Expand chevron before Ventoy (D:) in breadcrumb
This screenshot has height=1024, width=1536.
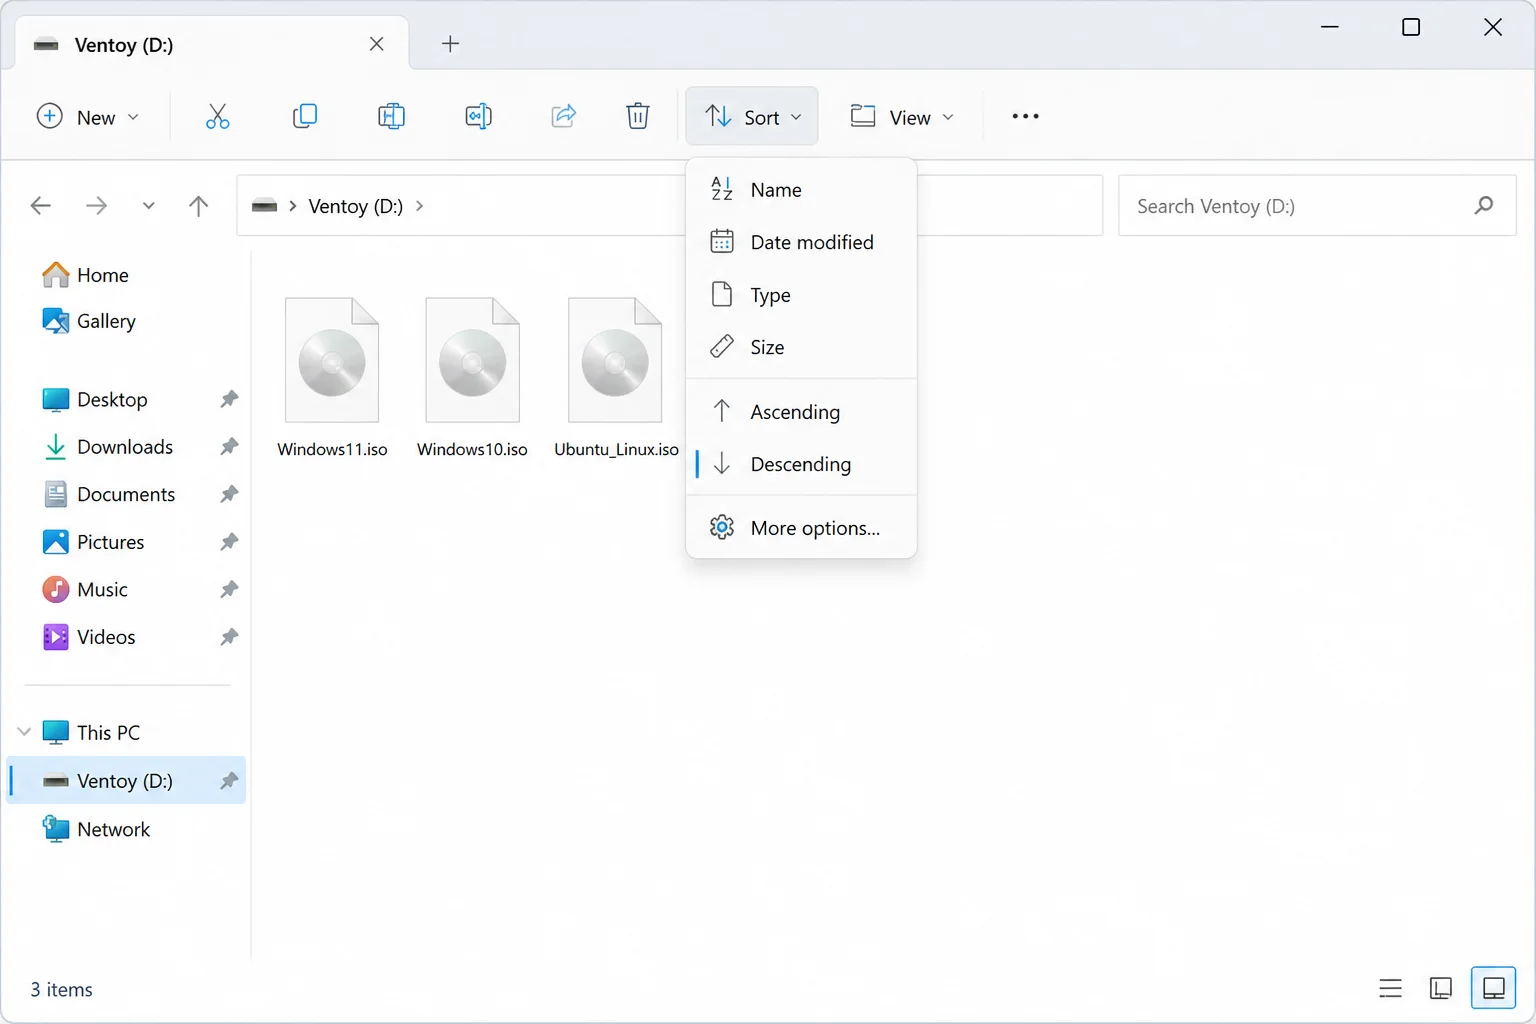coord(292,206)
